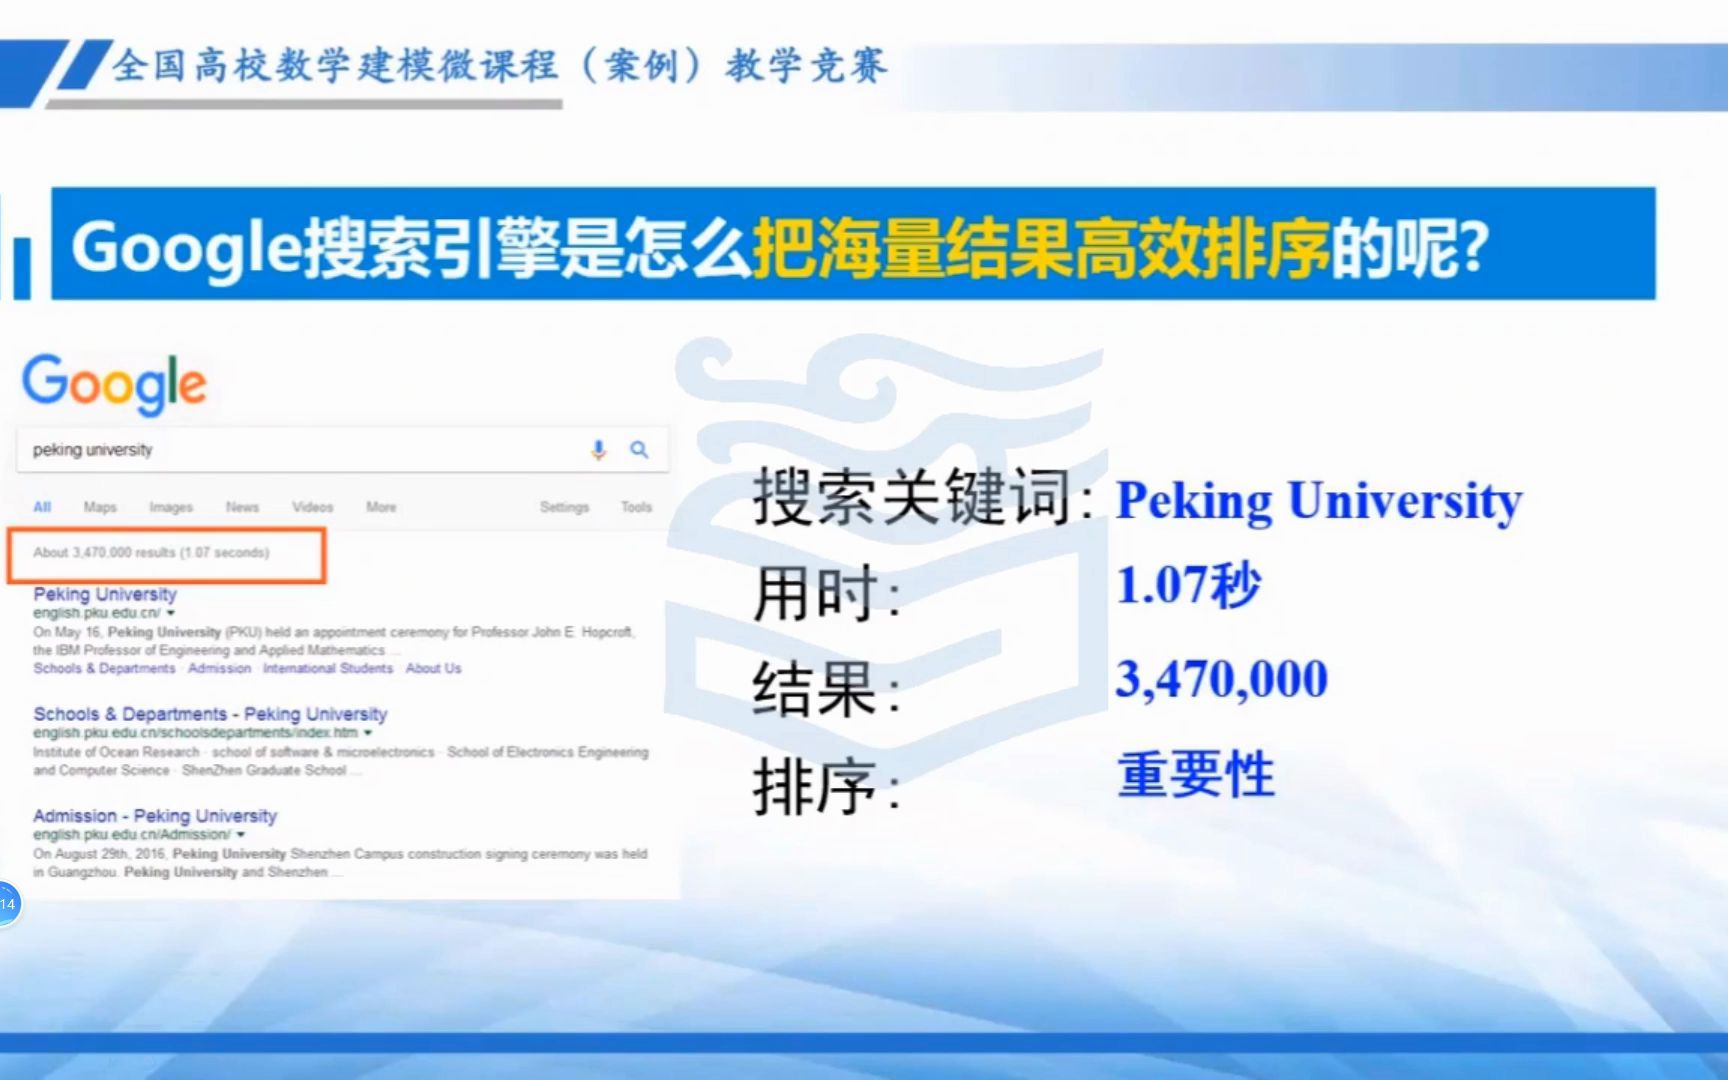Switch to the Maps tab
Screen dimensions: 1728x1080
pos(100,507)
